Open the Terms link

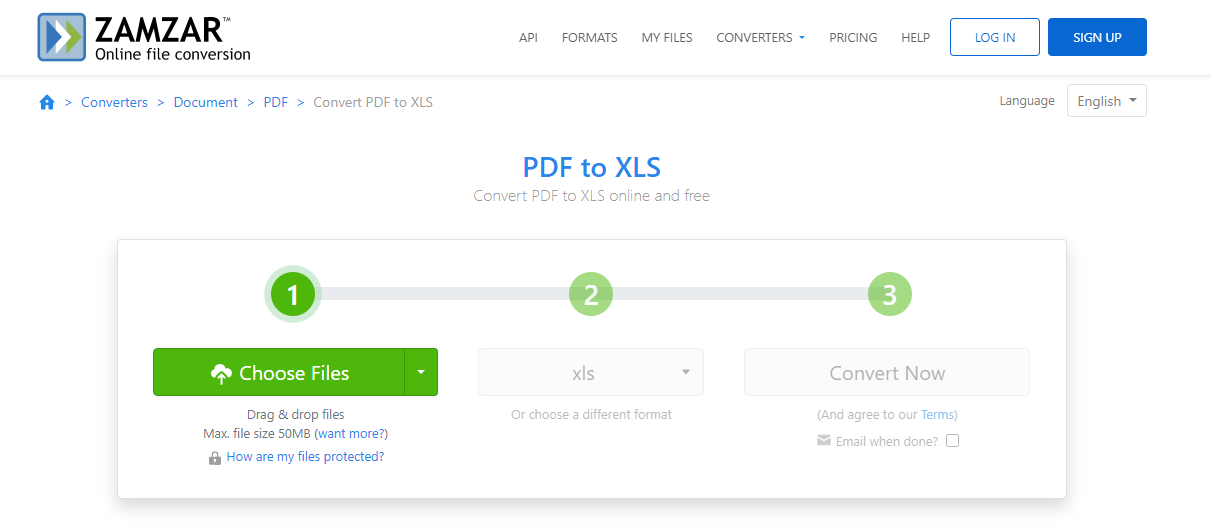(937, 415)
